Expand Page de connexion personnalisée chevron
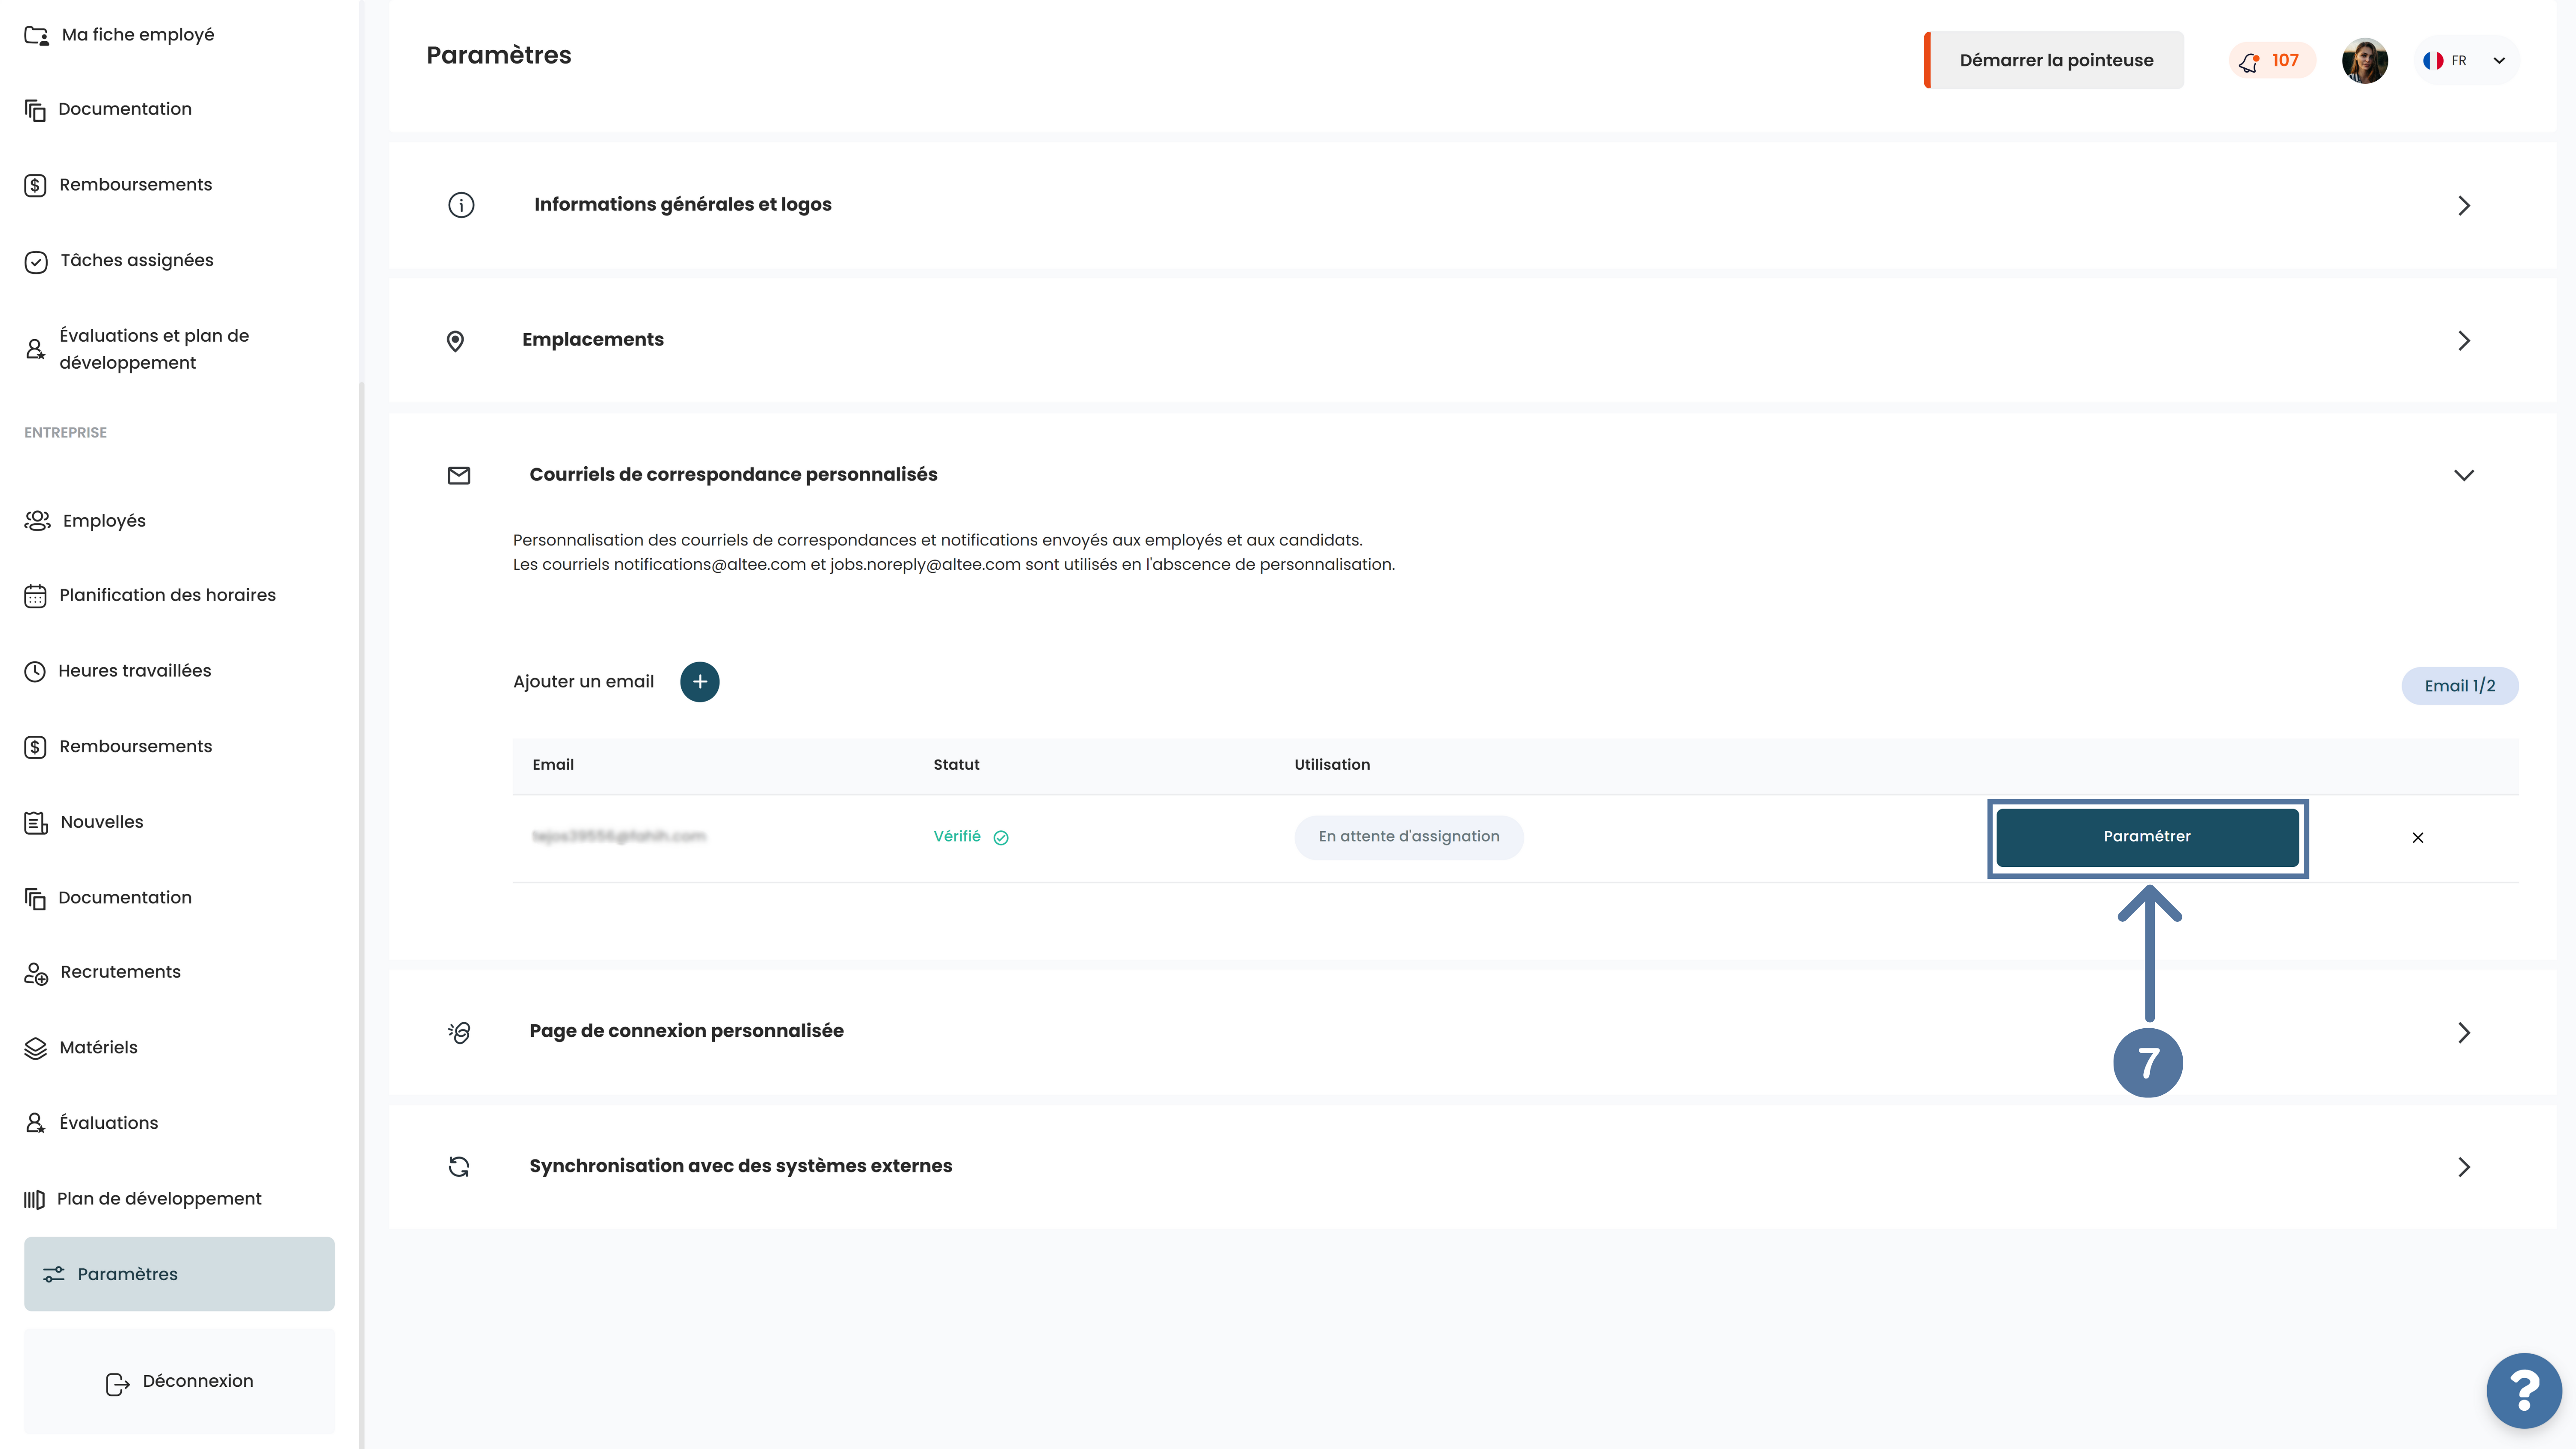Image resolution: width=2576 pixels, height=1449 pixels. pos(2464,1033)
